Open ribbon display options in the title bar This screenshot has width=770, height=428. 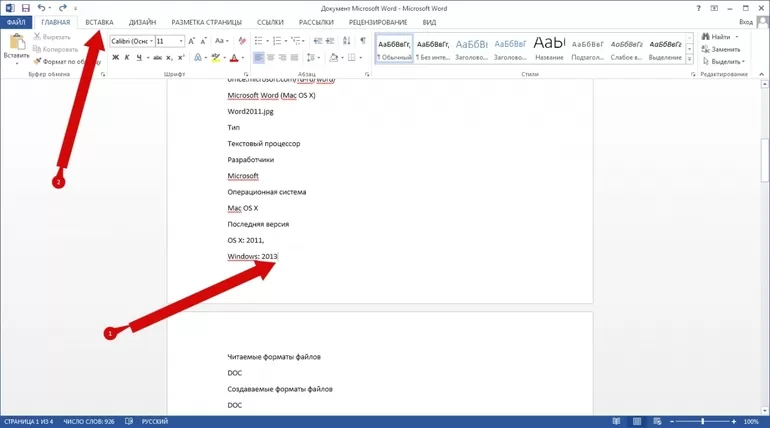[714, 8]
